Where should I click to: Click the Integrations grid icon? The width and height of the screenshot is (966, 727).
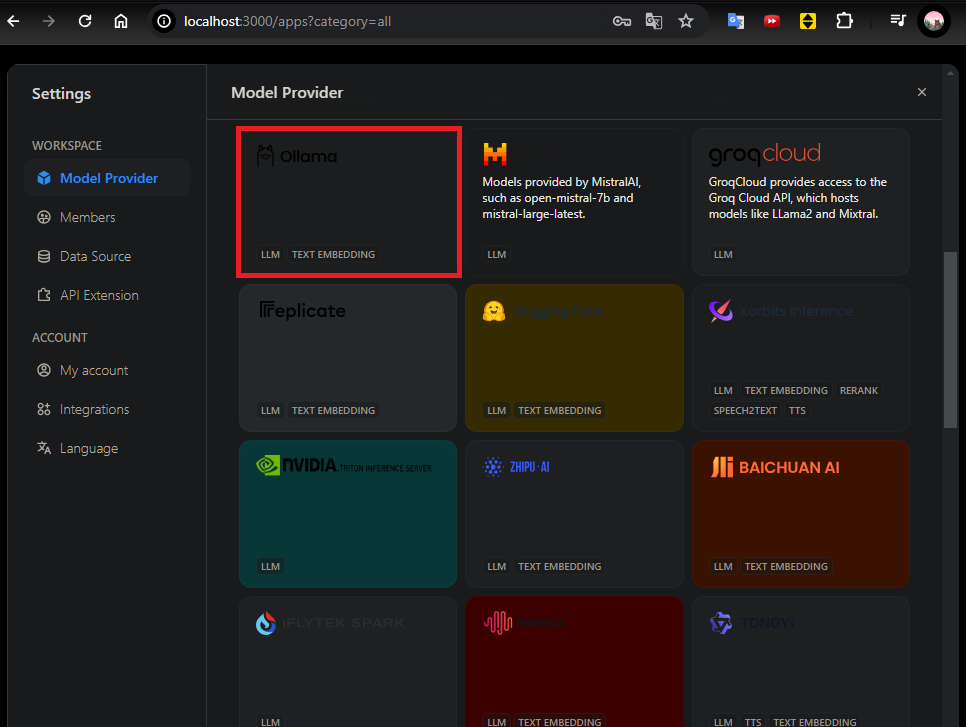tap(44, 409)
